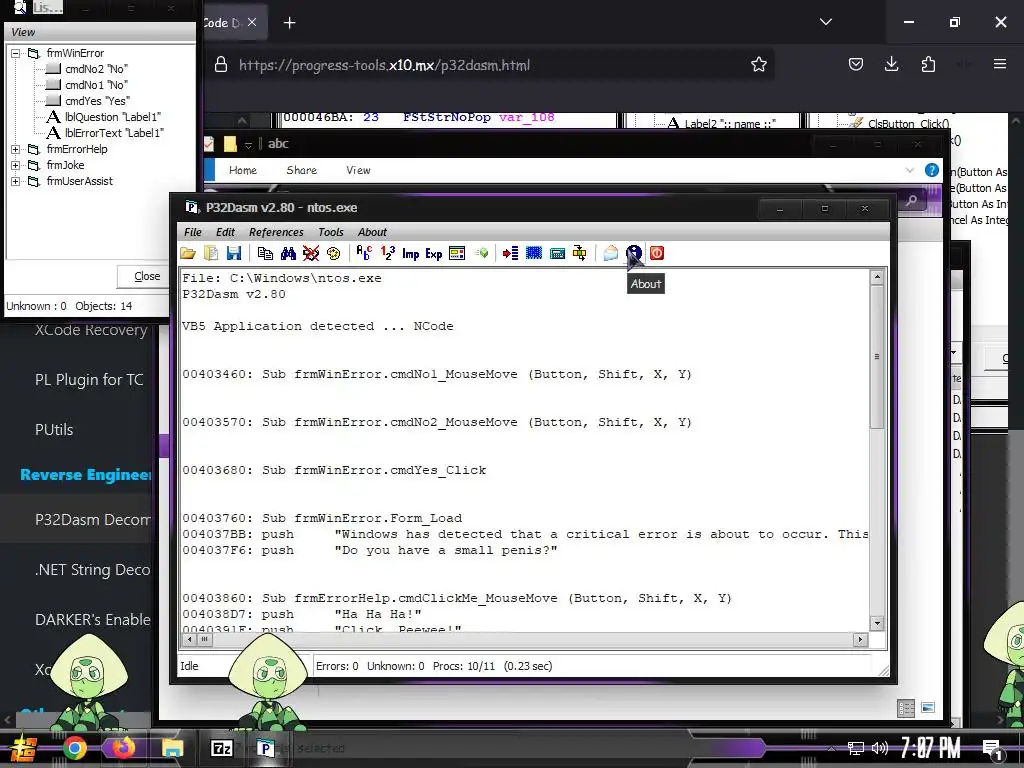Open 7-Zip from the taskbar

(221, 748)
